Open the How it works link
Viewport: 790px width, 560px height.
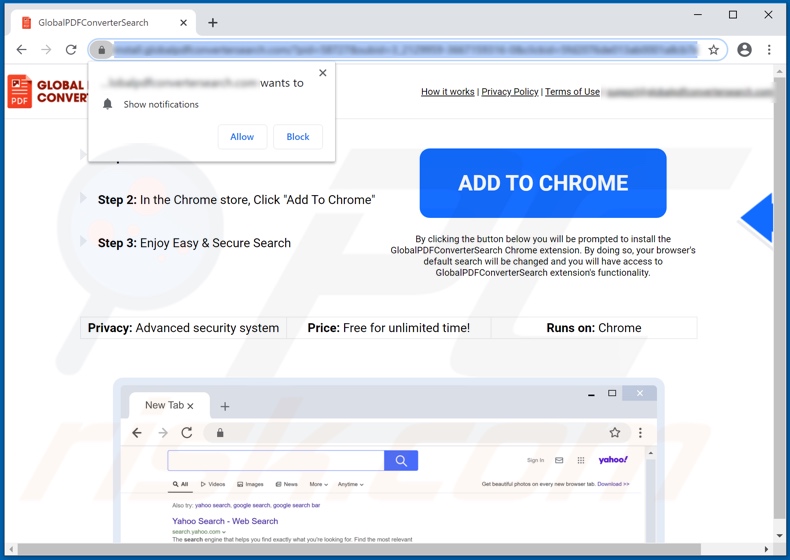pyautogui.click(x=448, y=92)
